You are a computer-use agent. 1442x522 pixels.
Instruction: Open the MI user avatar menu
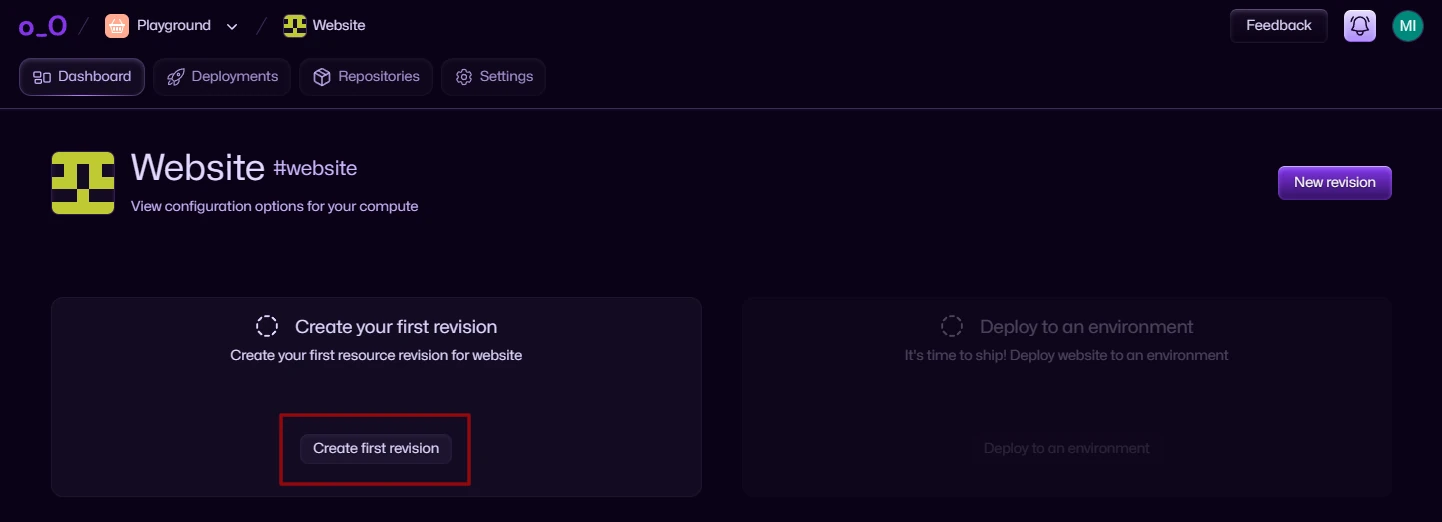[1407, 26]
